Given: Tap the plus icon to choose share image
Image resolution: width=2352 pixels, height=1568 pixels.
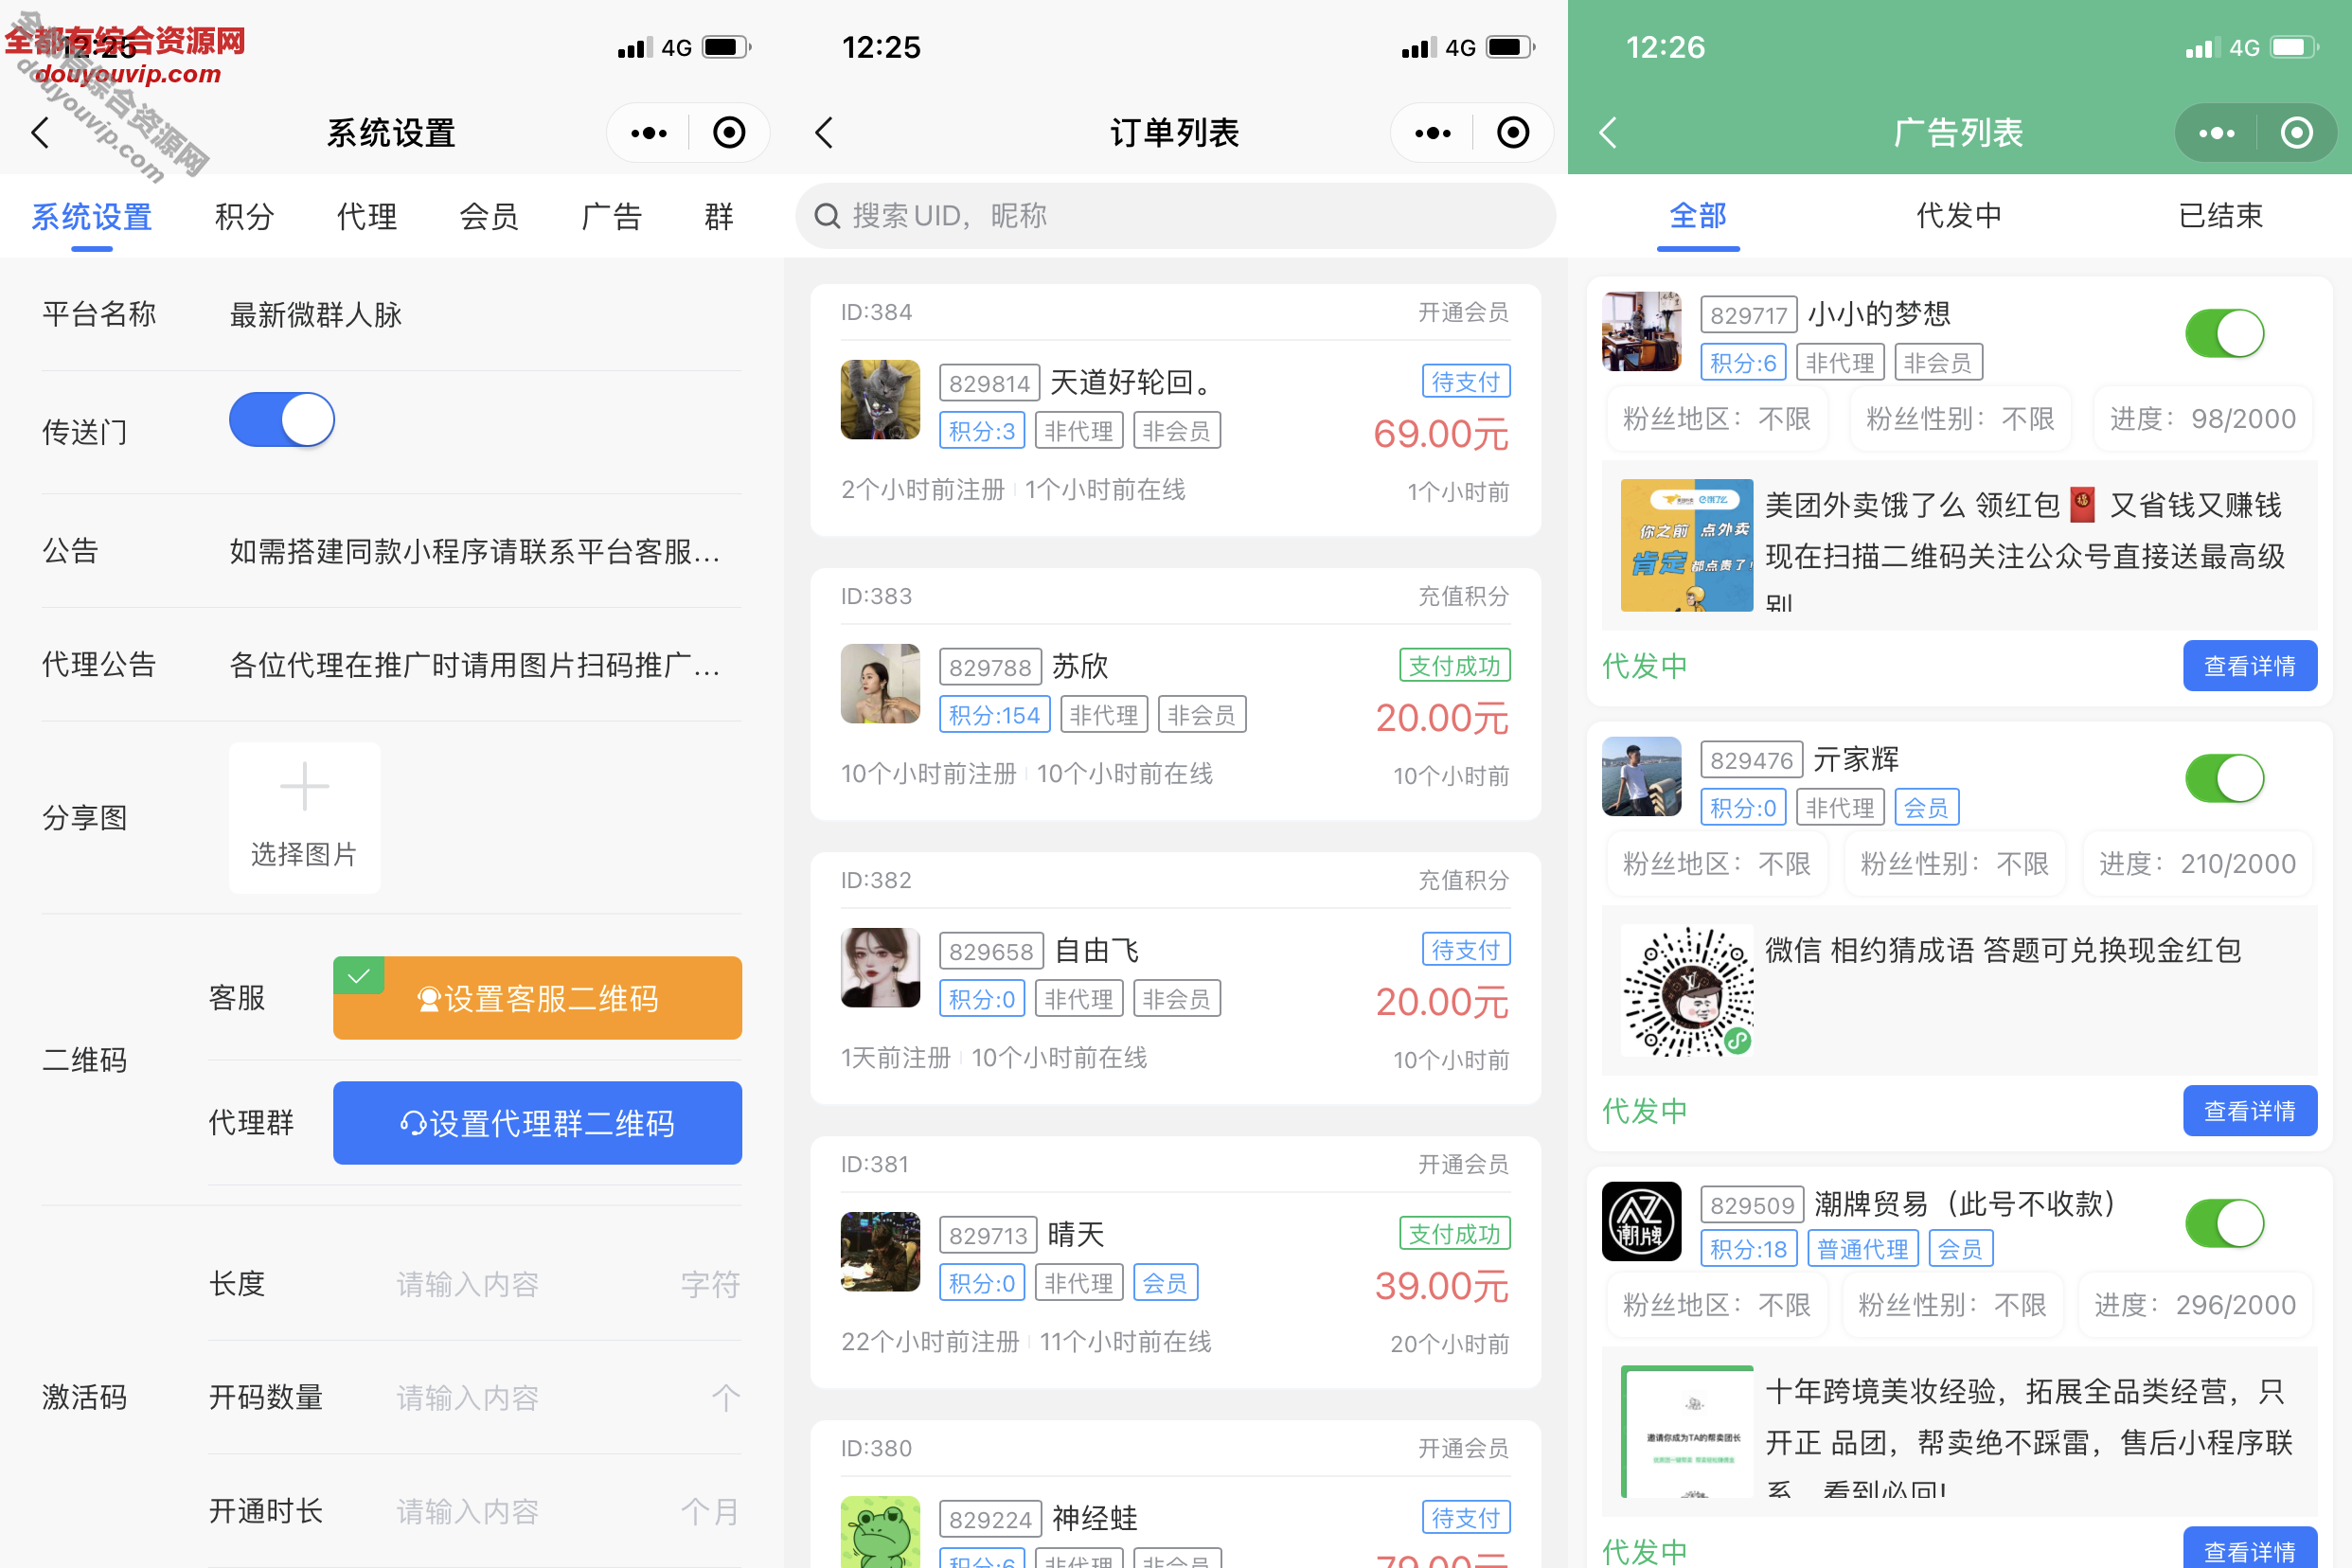Looking at the screenshot, I should [x=304, y=787].
